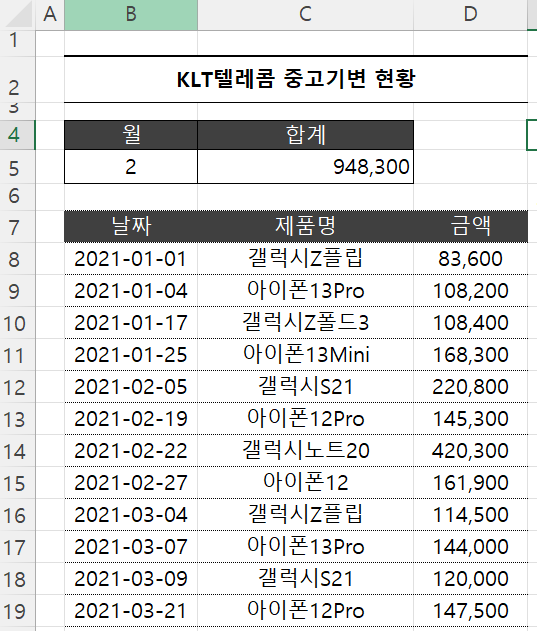Click the 합계 header cell
This screenshot has height=631, width=537.
click(x=305, y=135)
